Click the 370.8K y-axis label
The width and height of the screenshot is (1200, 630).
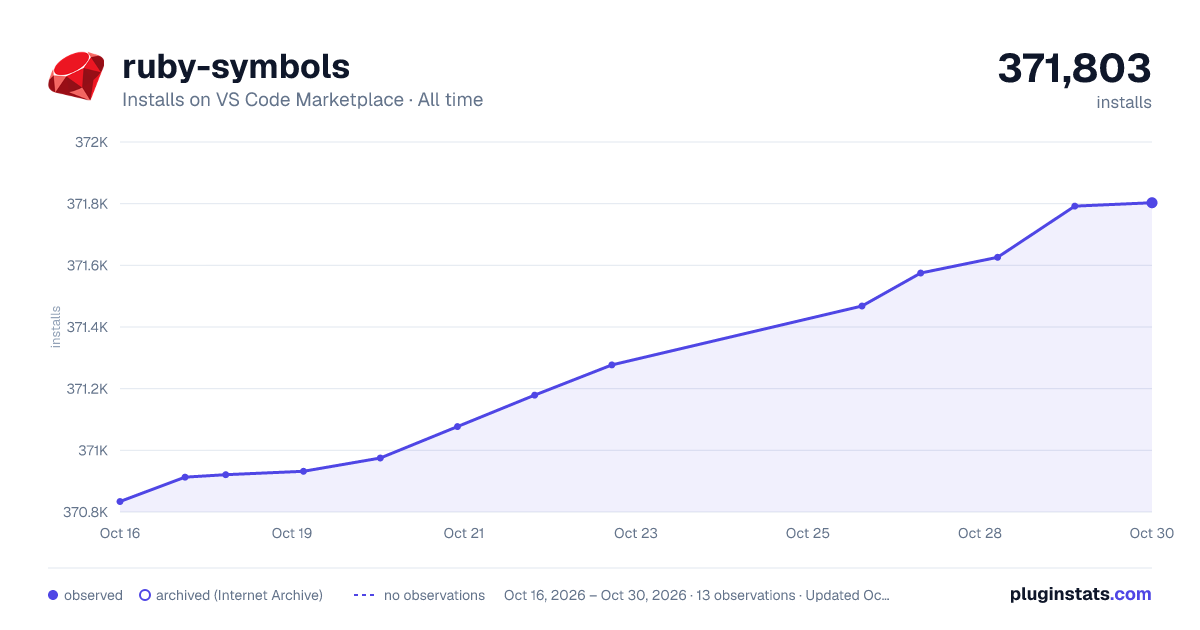86,513
